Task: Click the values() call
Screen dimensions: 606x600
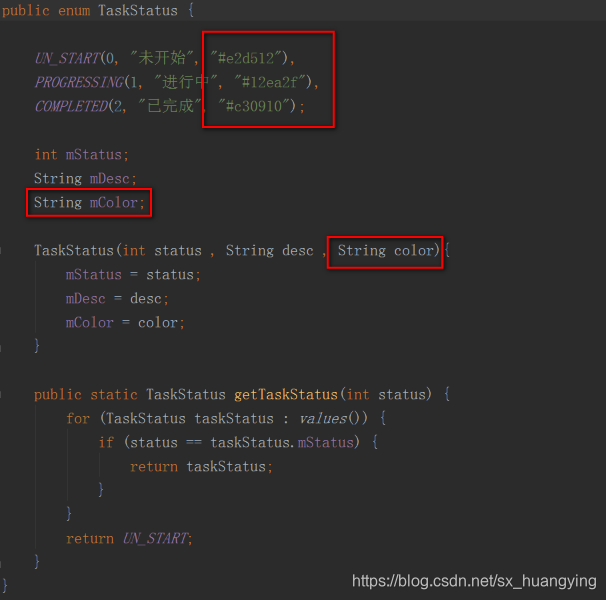Action: [x=330, y=419]
